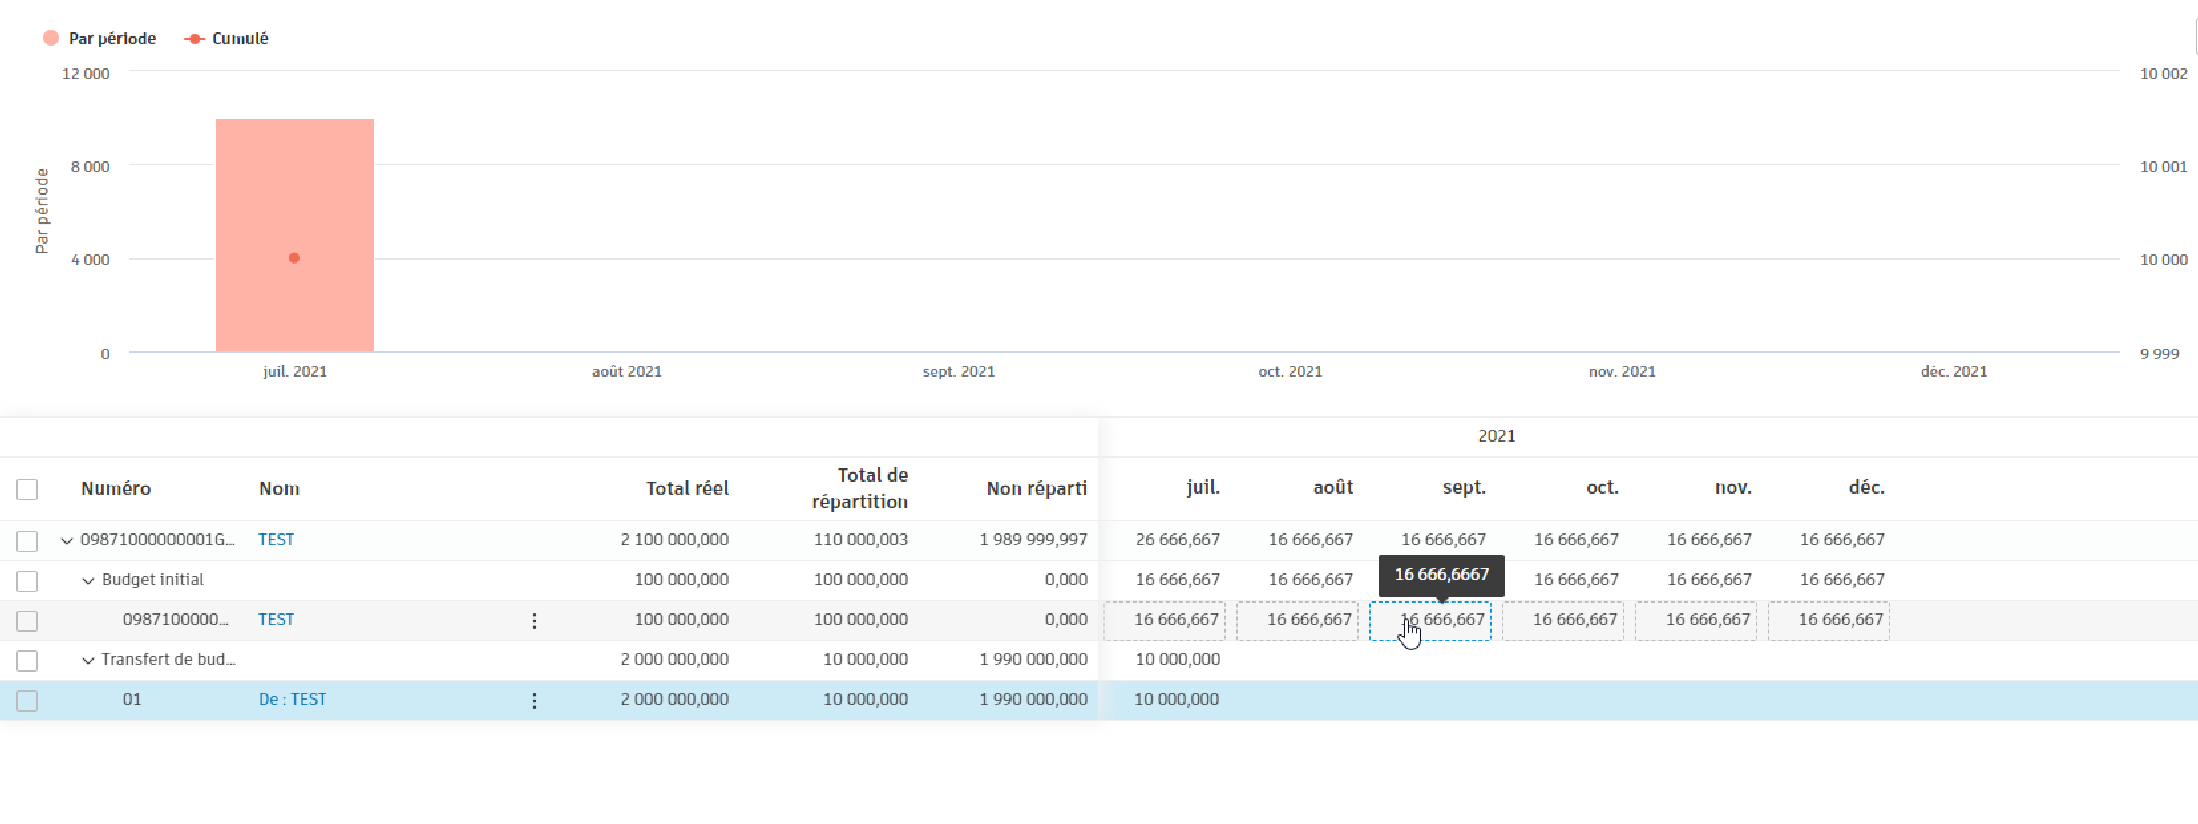Check the box for row 098710000000001G TEST

tap(27, 541)
